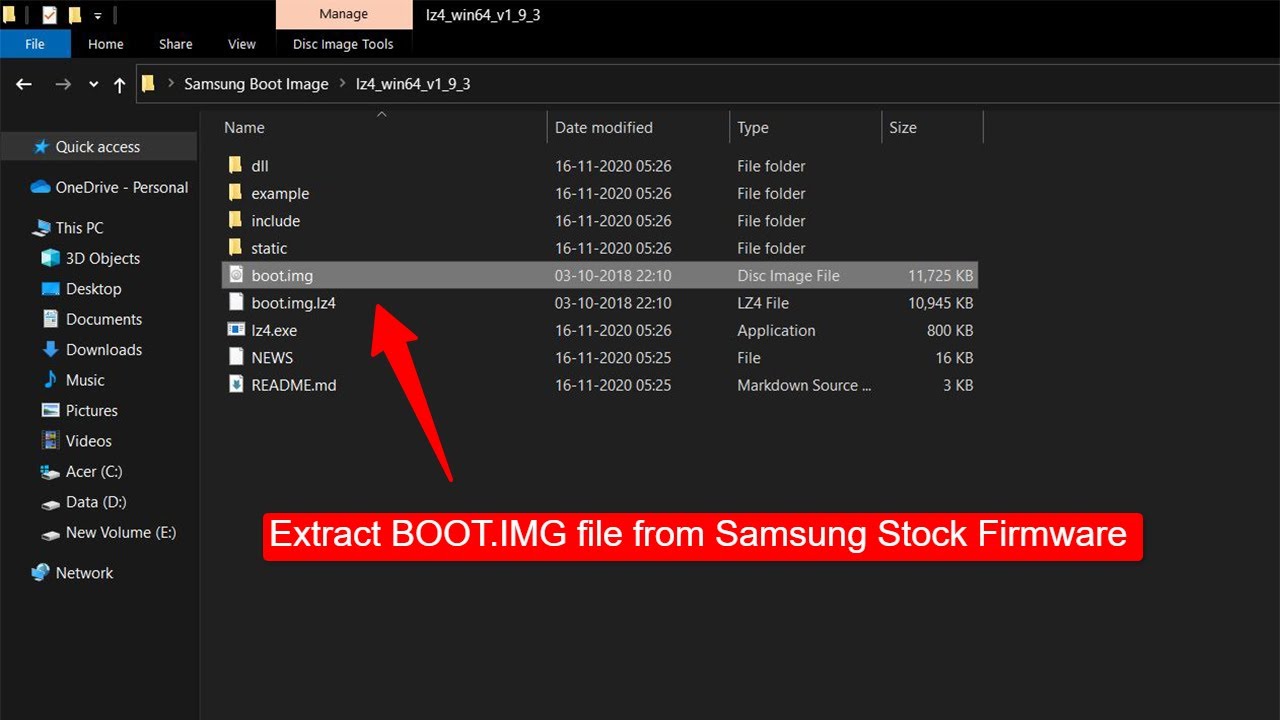Go back with the Back arrow
The image size is (1280, 720).
click(x=24, y=84)
